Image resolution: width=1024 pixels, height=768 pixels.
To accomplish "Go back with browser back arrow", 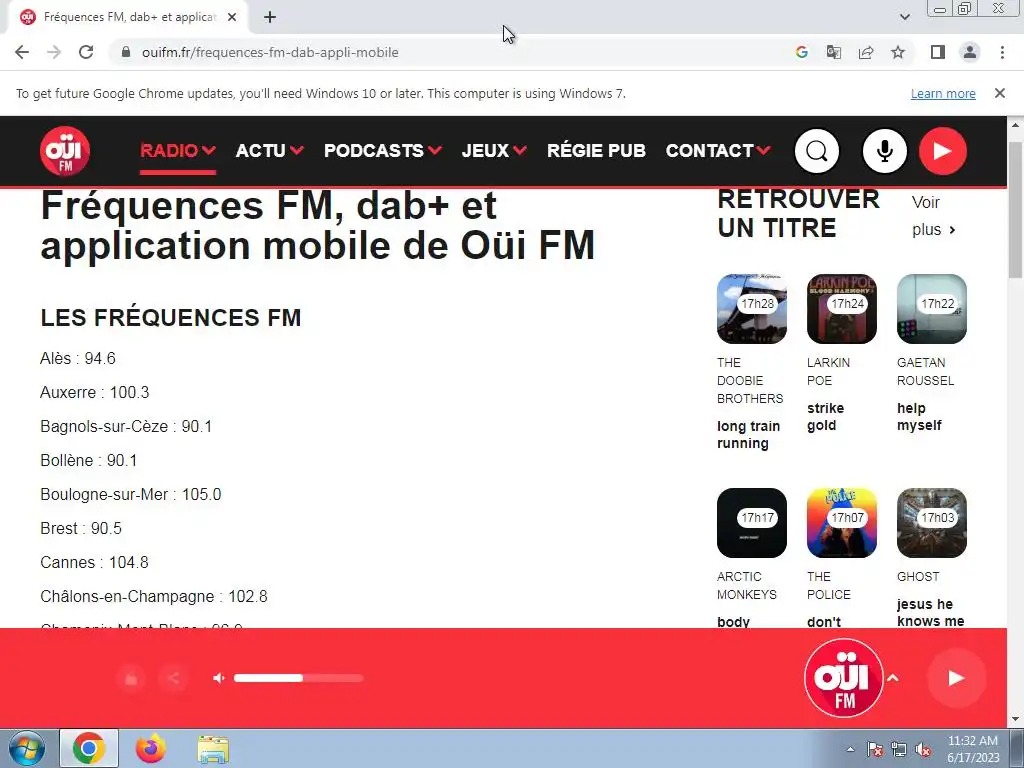I will point(22,52).
